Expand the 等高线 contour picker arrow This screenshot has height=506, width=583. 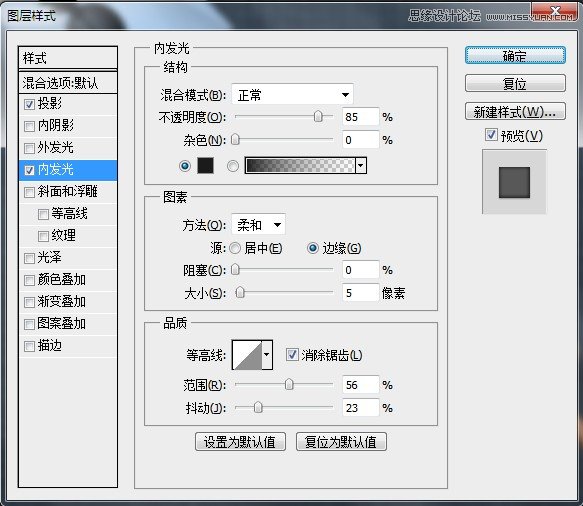(267, 354)
